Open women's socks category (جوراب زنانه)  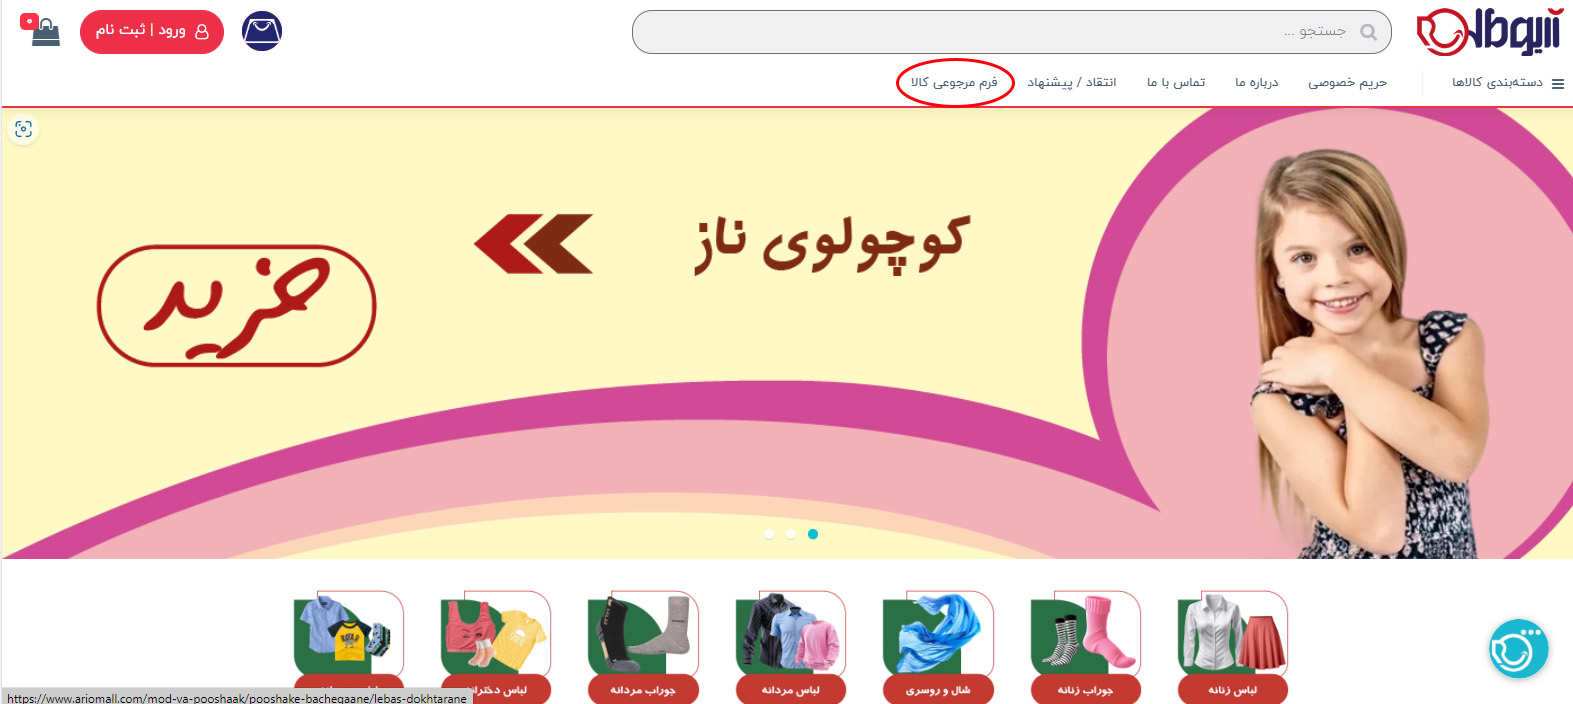point(1085,646)
